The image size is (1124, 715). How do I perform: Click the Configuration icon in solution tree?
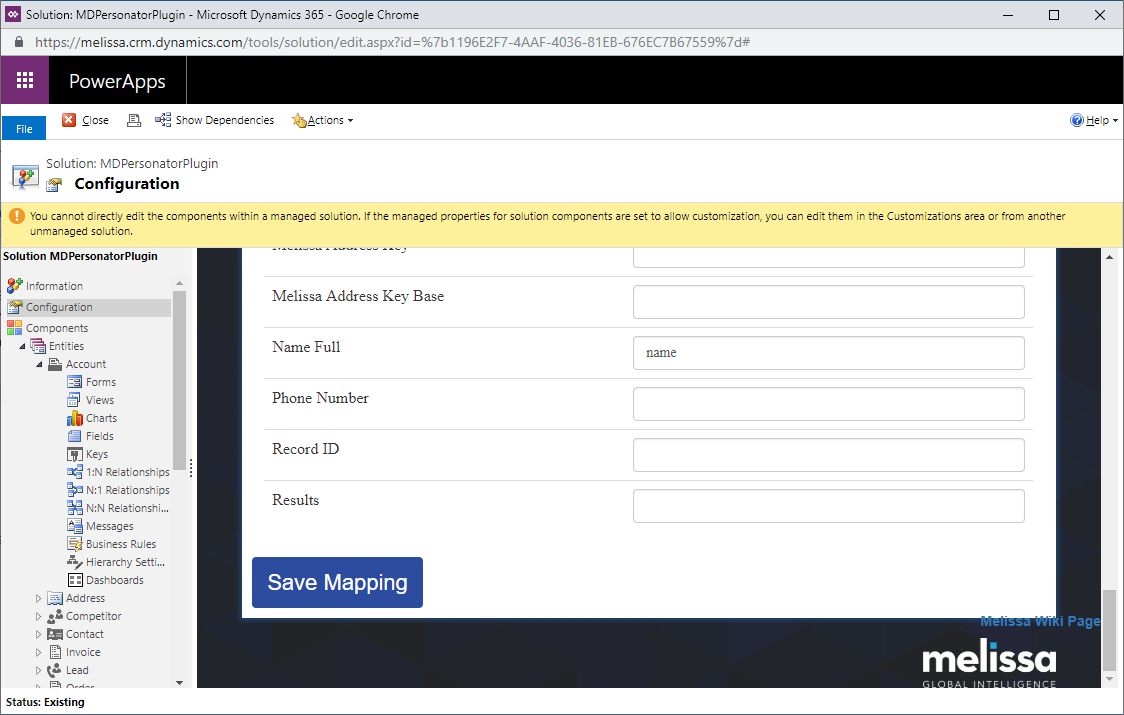tap(14, 307)
